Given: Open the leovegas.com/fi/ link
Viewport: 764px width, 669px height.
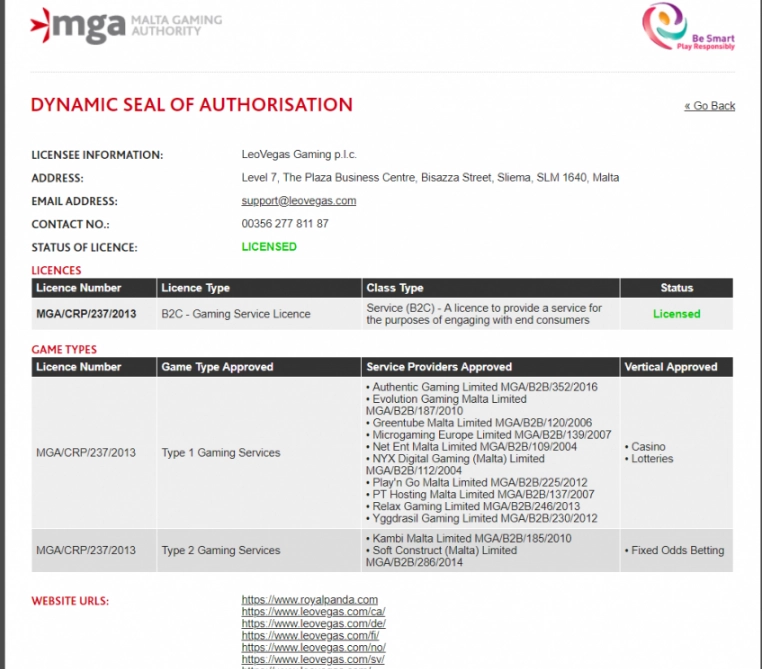Looking at the screenshot, I should tap(310, 635).
